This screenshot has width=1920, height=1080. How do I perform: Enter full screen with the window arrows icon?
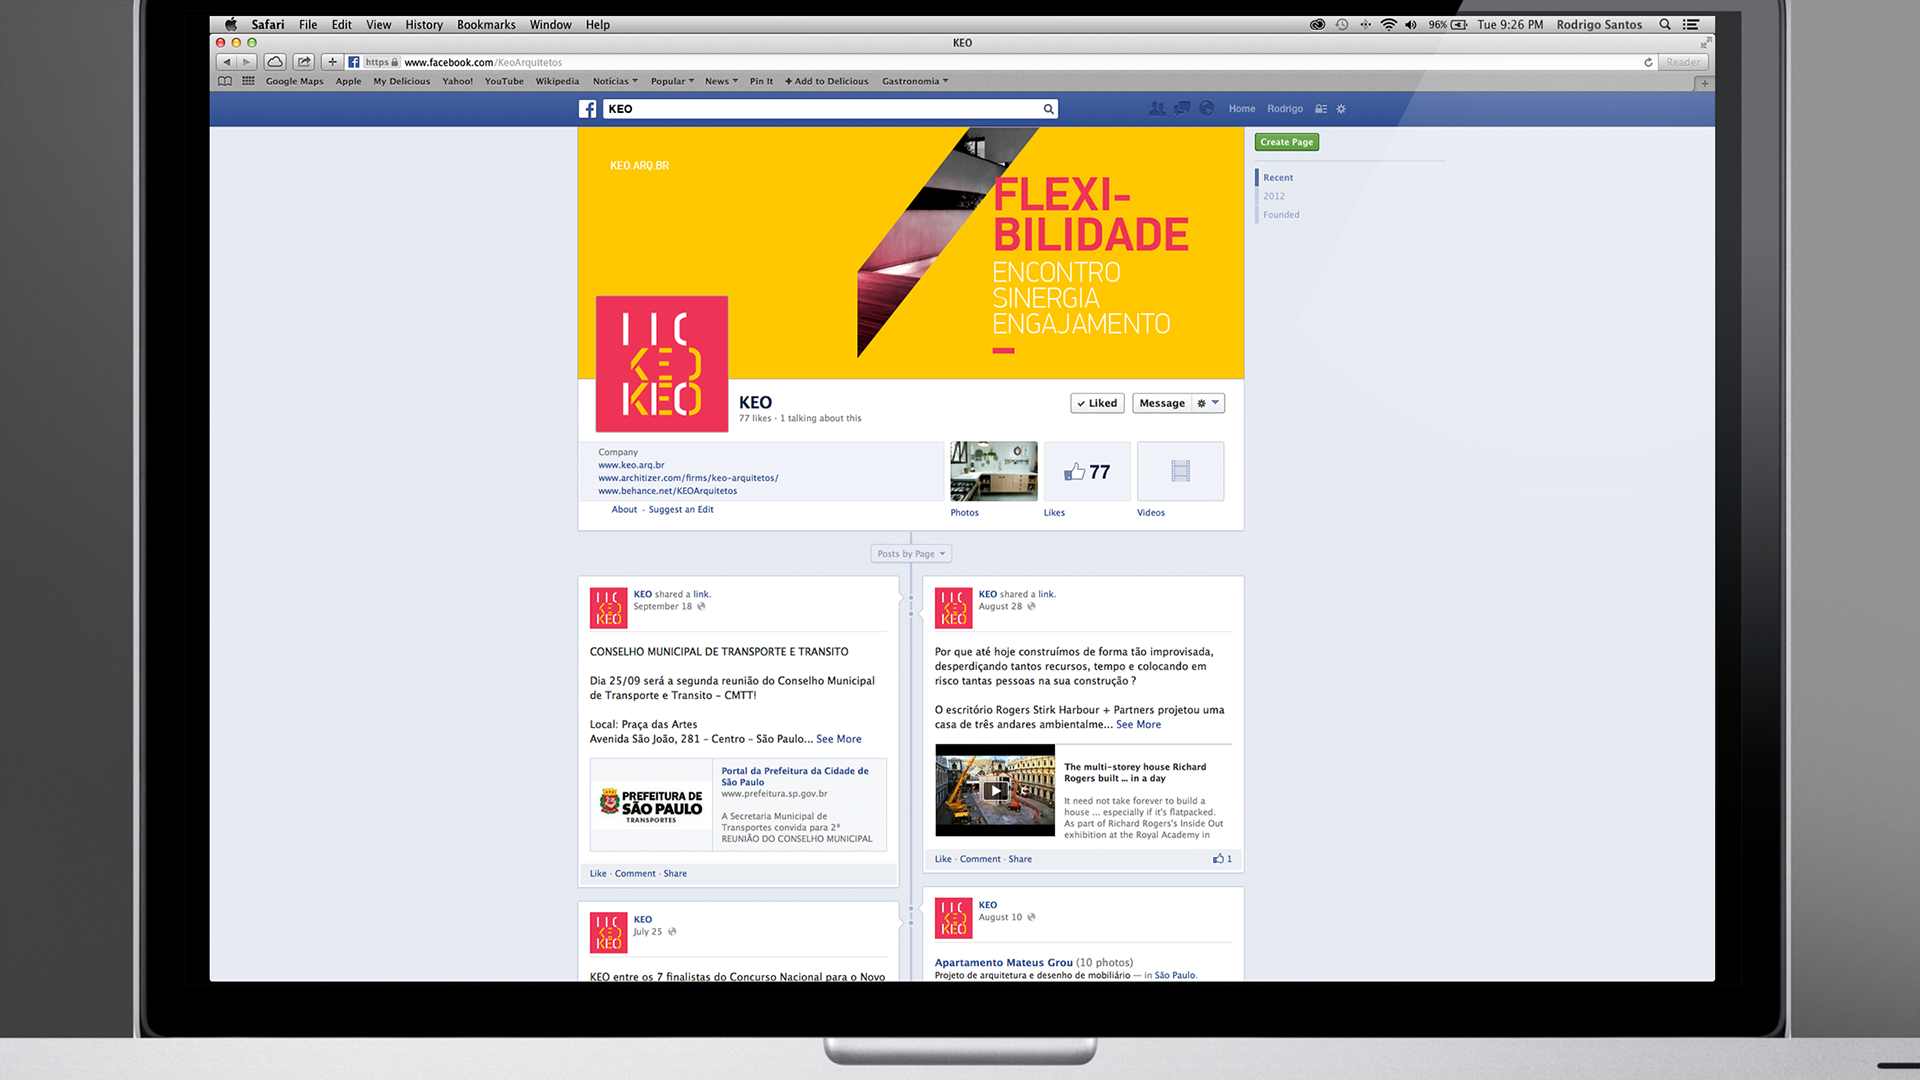[1706, 42]
